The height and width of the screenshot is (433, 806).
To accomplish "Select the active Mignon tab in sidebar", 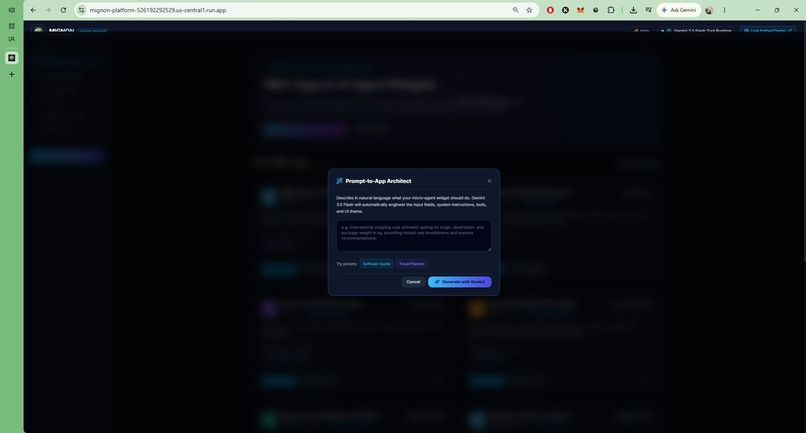I will coord(11,58).
